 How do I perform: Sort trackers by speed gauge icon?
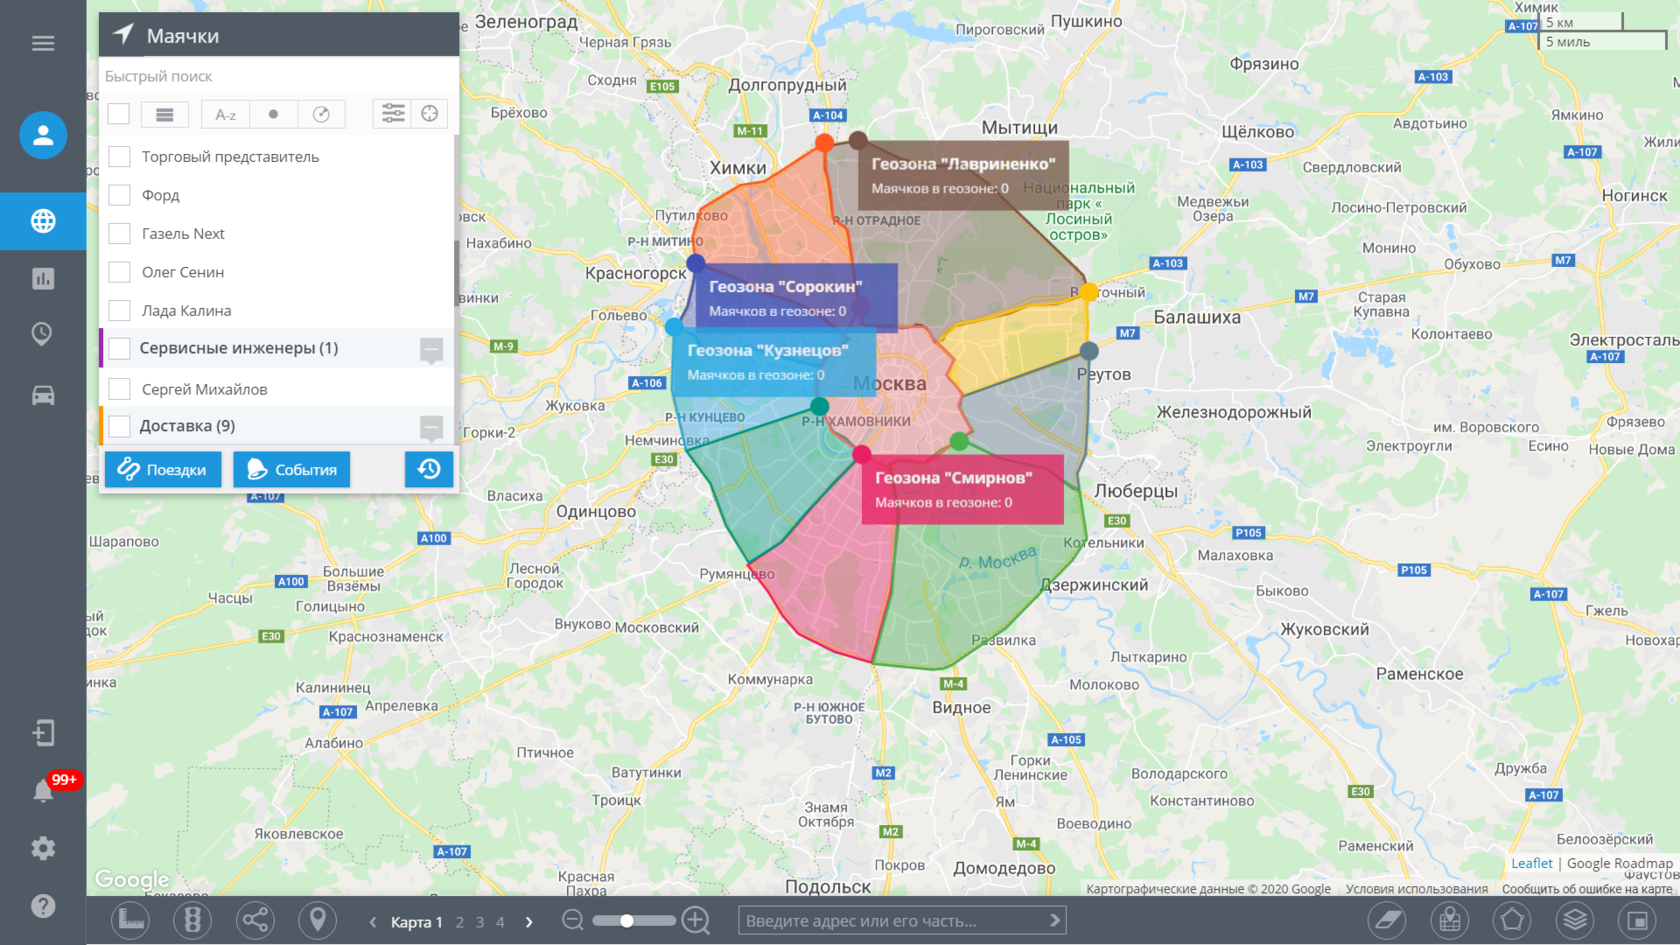(321, 114)
